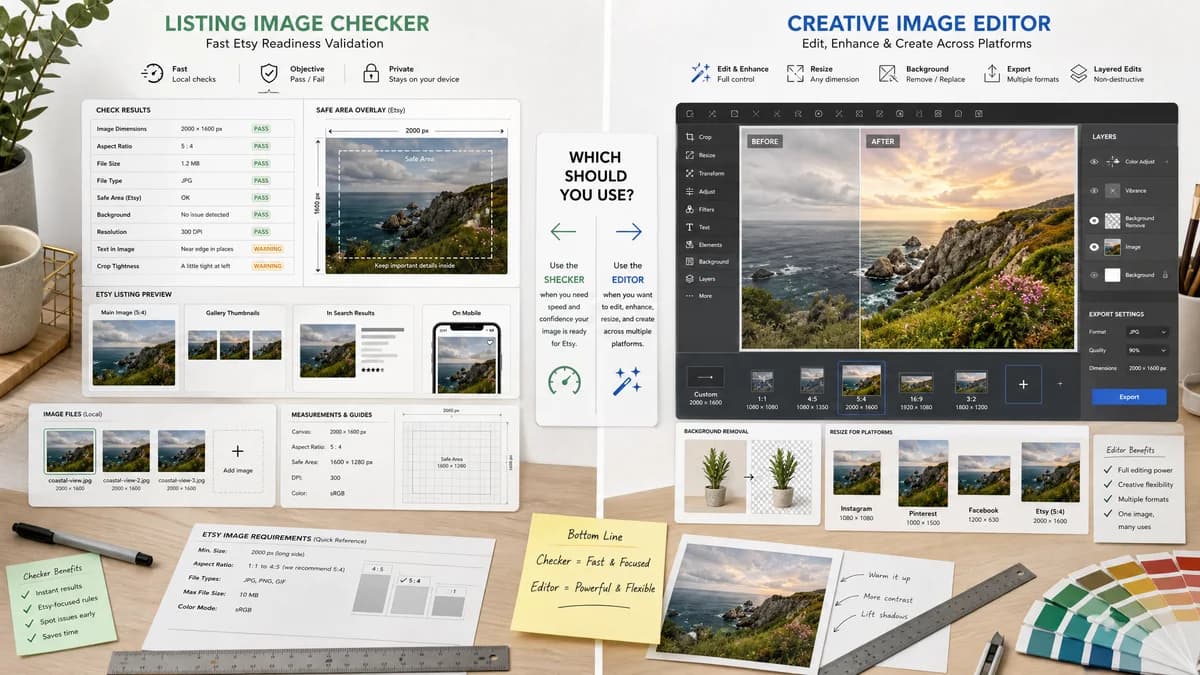
Task: Toggle visibility of the Vibrance layer
Action: tap(1093, 190)
